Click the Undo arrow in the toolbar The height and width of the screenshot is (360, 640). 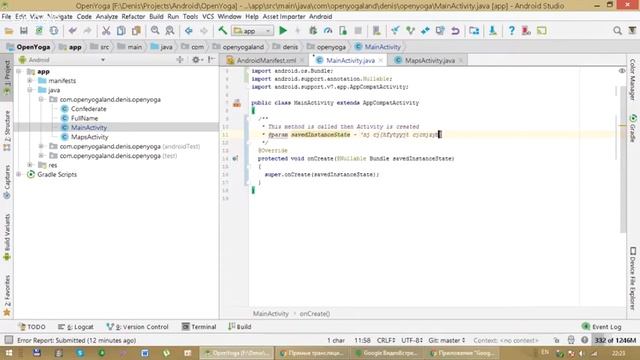click(73, 31)
